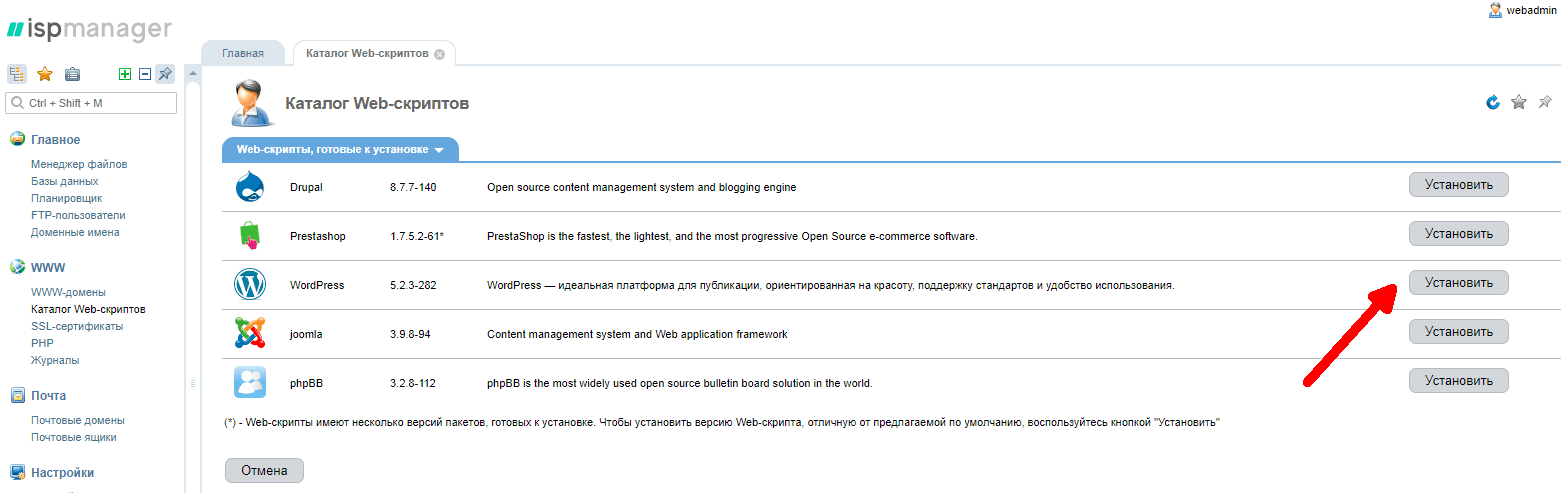The image size is (1561, 493).
Task: Switch to the Главная tab
Action: click(x=243, y=54)
